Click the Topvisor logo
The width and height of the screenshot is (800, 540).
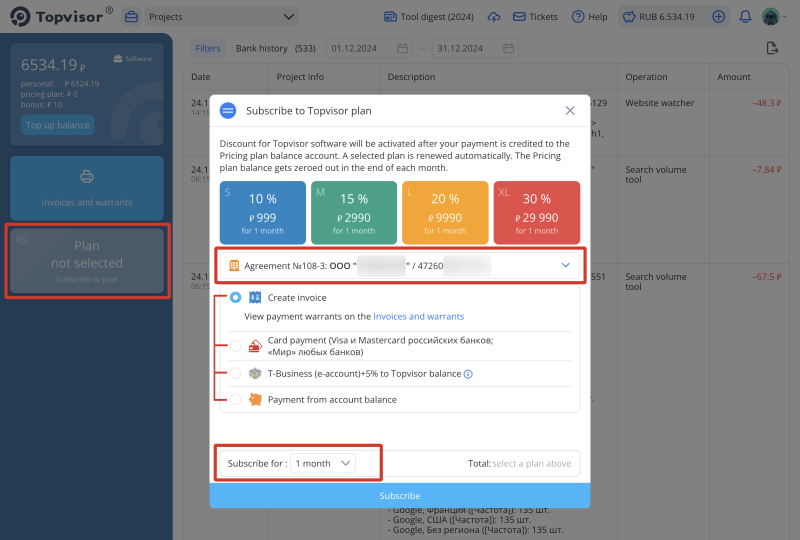(60, 16)
